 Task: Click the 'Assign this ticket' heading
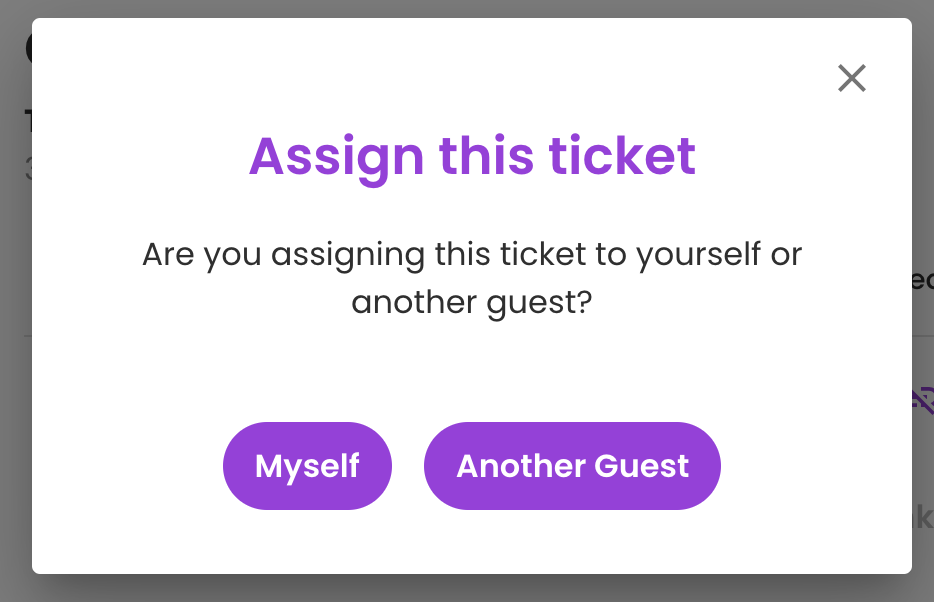click(x=472, y=157)
